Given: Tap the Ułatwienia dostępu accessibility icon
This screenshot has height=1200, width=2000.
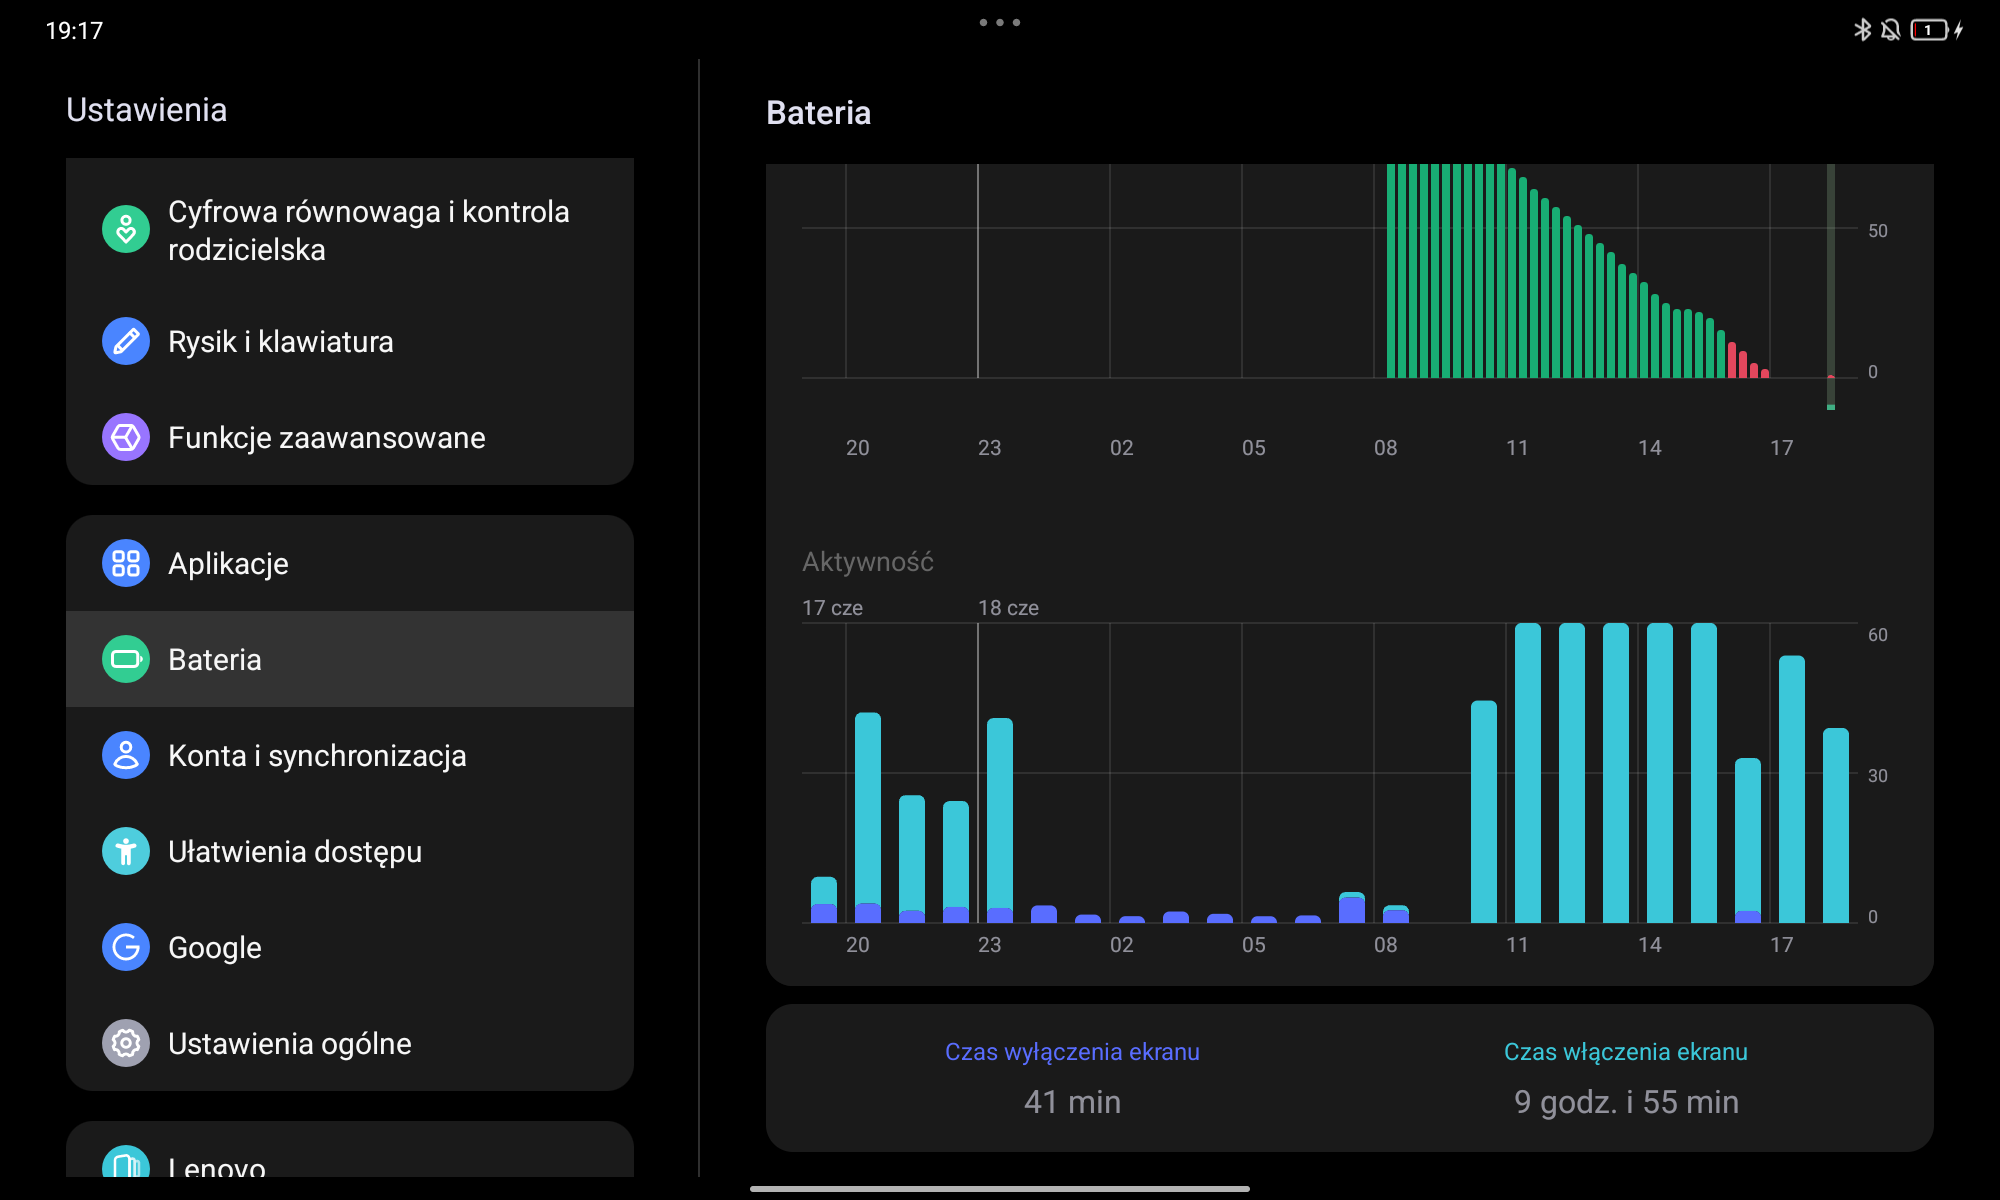Looking at the screenshot, I should (x=126, y=851).
